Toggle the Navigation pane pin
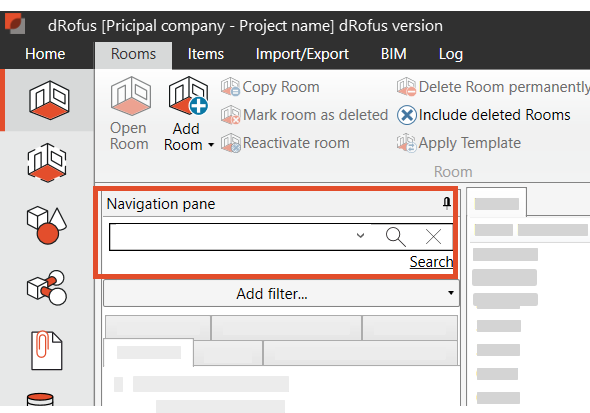The height and width of the screenshot is (413, 590). [x=447, y=203]
